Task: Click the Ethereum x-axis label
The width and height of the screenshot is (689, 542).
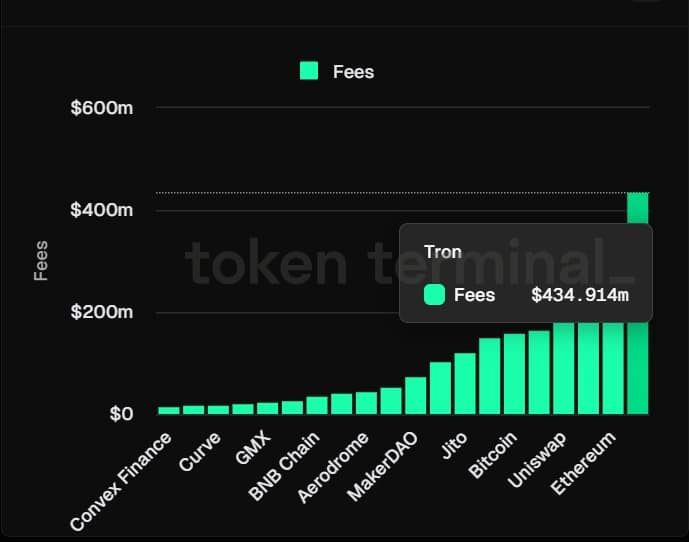Action: [x=583, y=463]
